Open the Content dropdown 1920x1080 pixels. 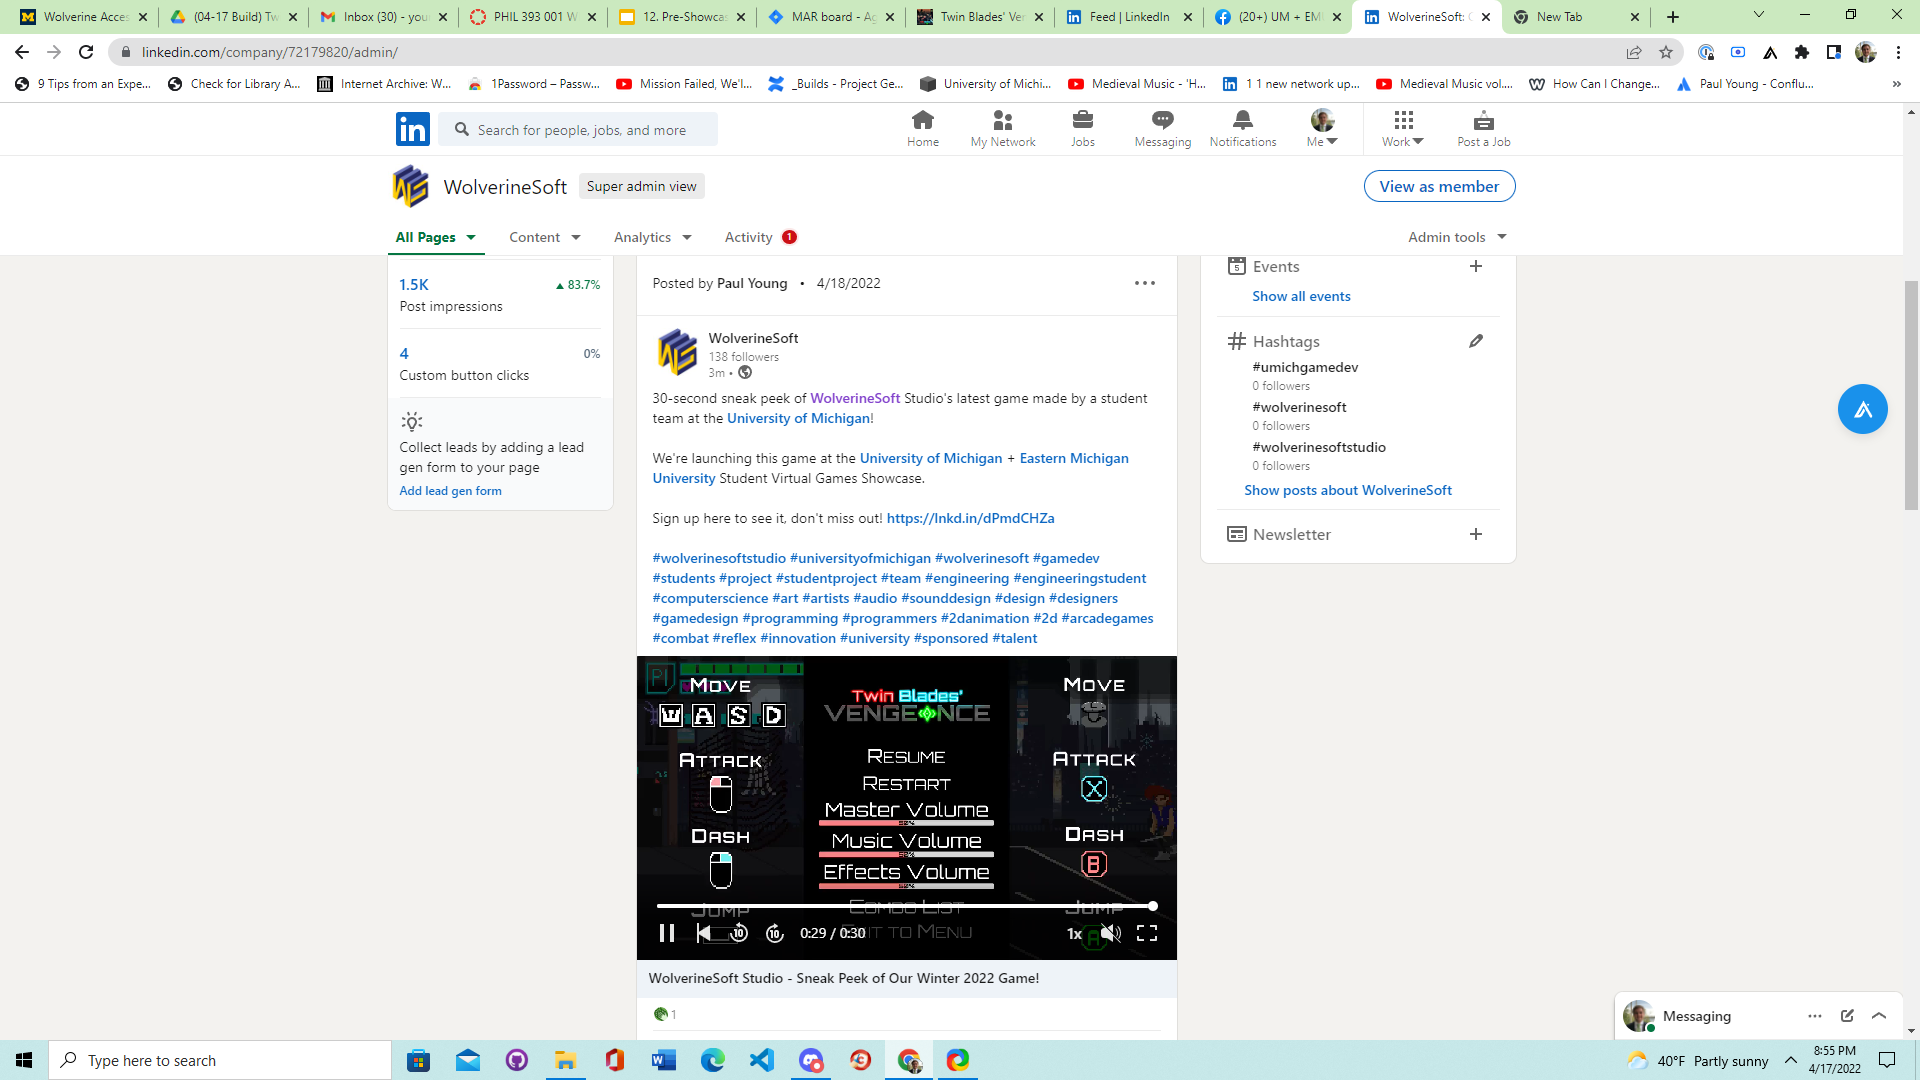[x=544, y=237]
